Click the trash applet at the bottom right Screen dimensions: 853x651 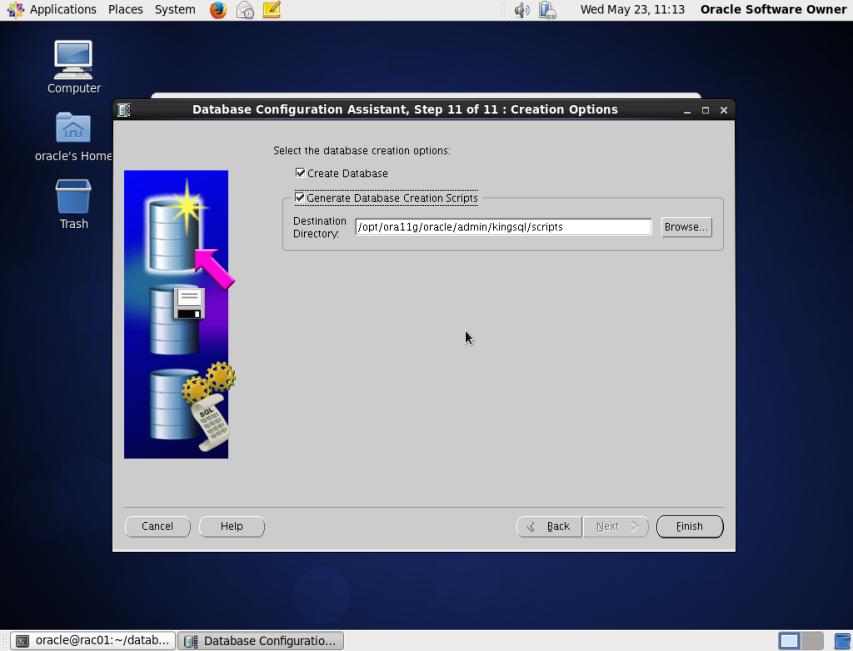tap(840, 640)
